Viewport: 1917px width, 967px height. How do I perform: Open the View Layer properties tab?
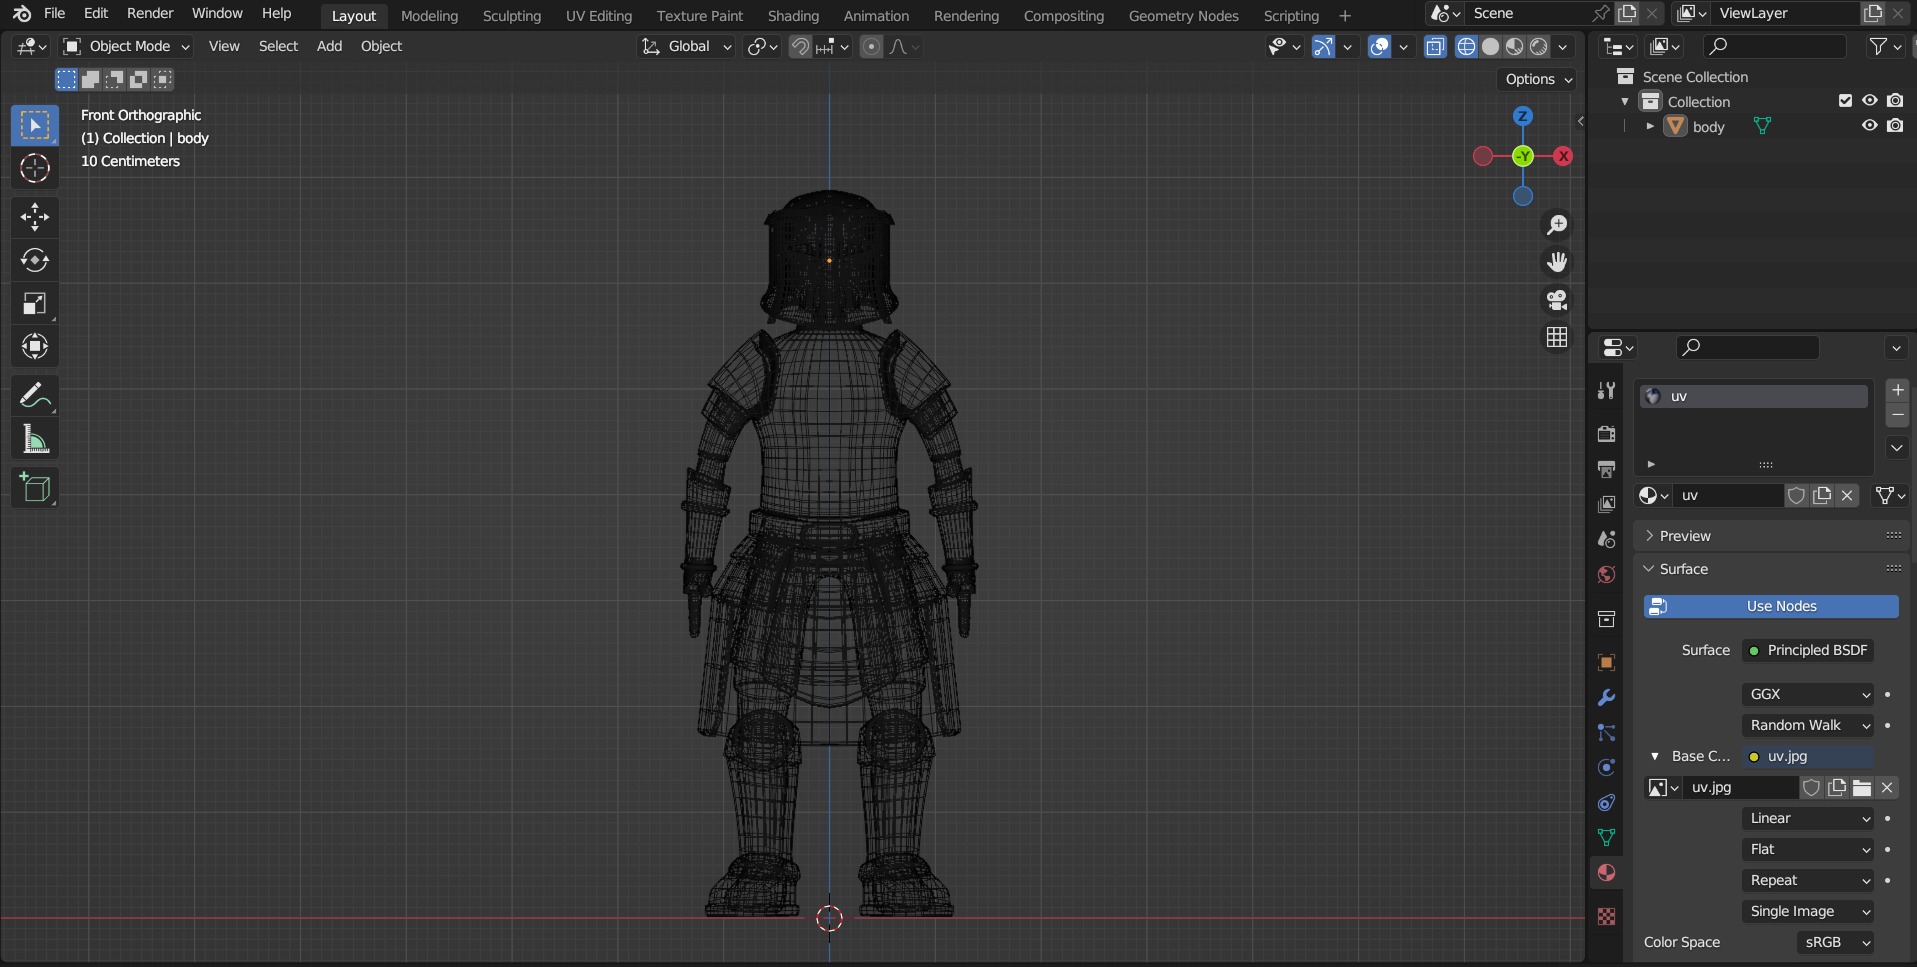1606,504
